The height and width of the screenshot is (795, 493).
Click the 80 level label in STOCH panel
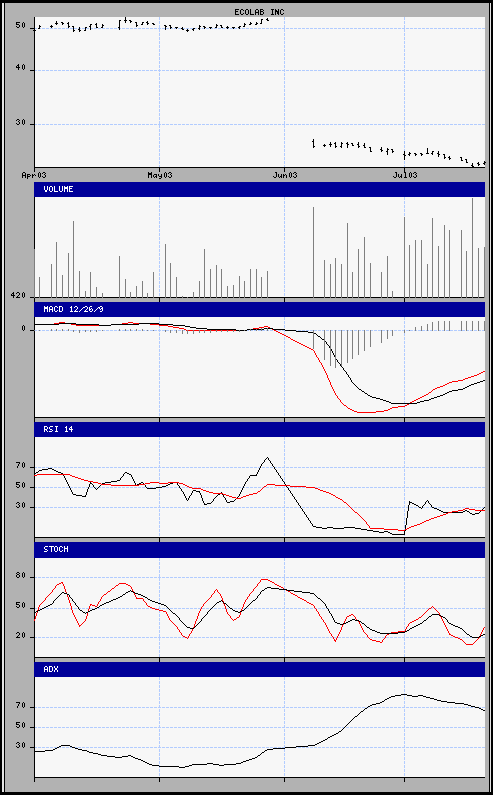pyautogui.click(x=21, y=576)
